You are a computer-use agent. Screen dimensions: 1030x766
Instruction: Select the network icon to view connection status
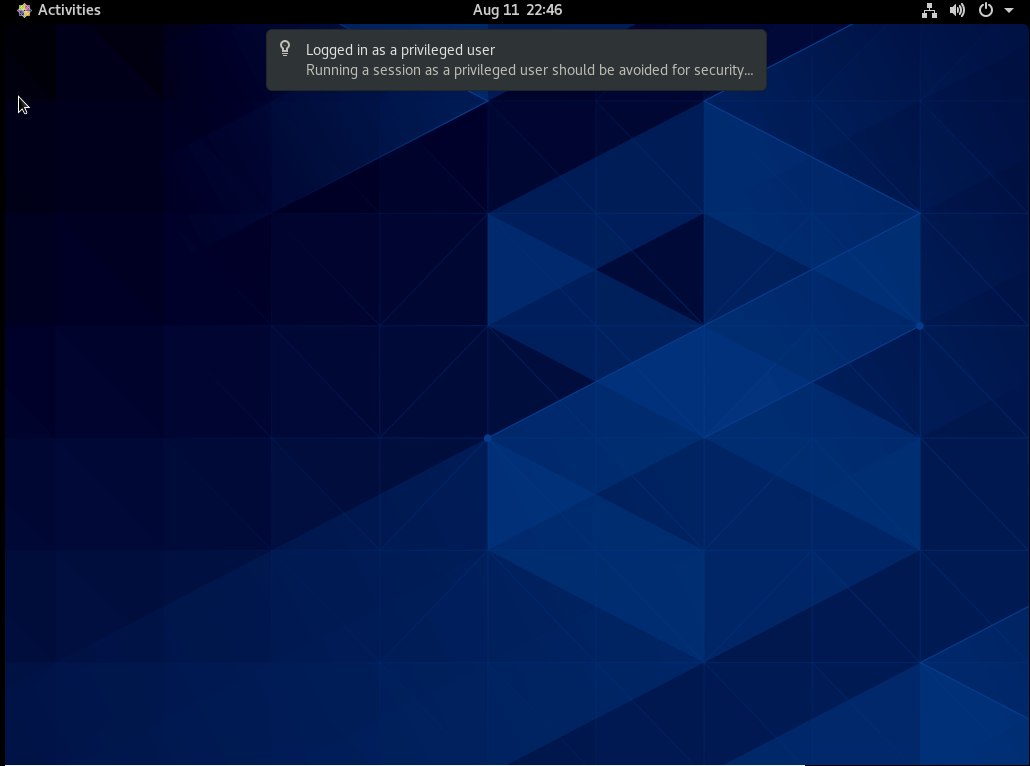click(x=929, y=10)
